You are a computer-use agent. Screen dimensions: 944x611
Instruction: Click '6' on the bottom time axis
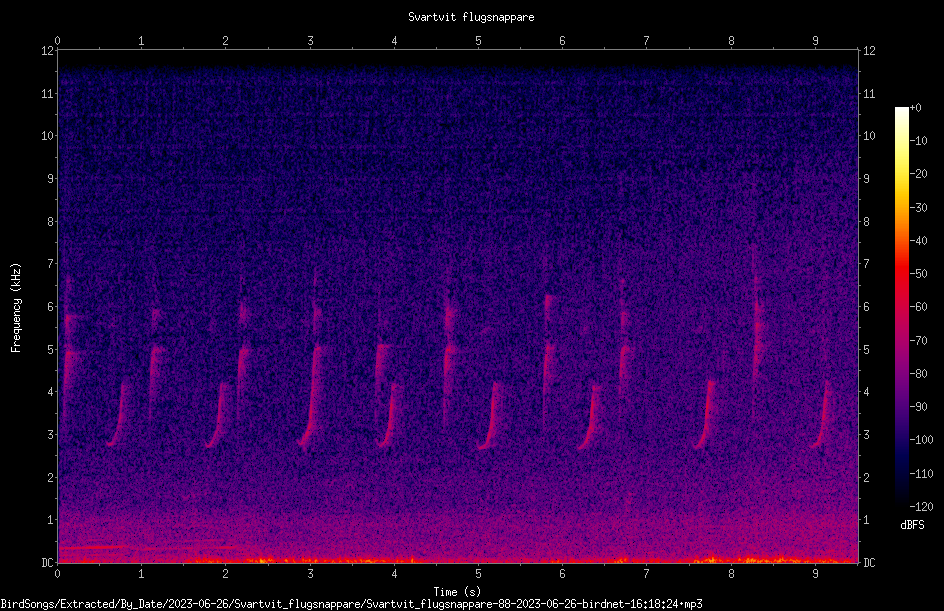point(562,574)
